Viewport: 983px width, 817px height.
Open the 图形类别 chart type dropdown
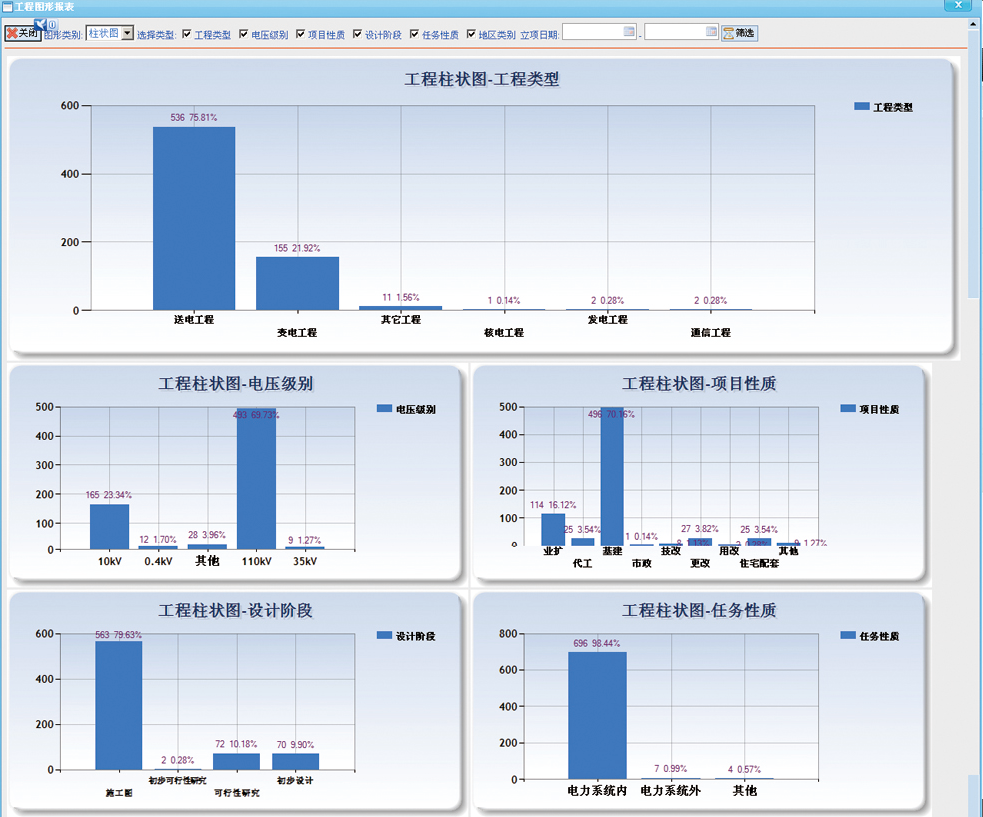pyautogui.click(x=127, y=33)
